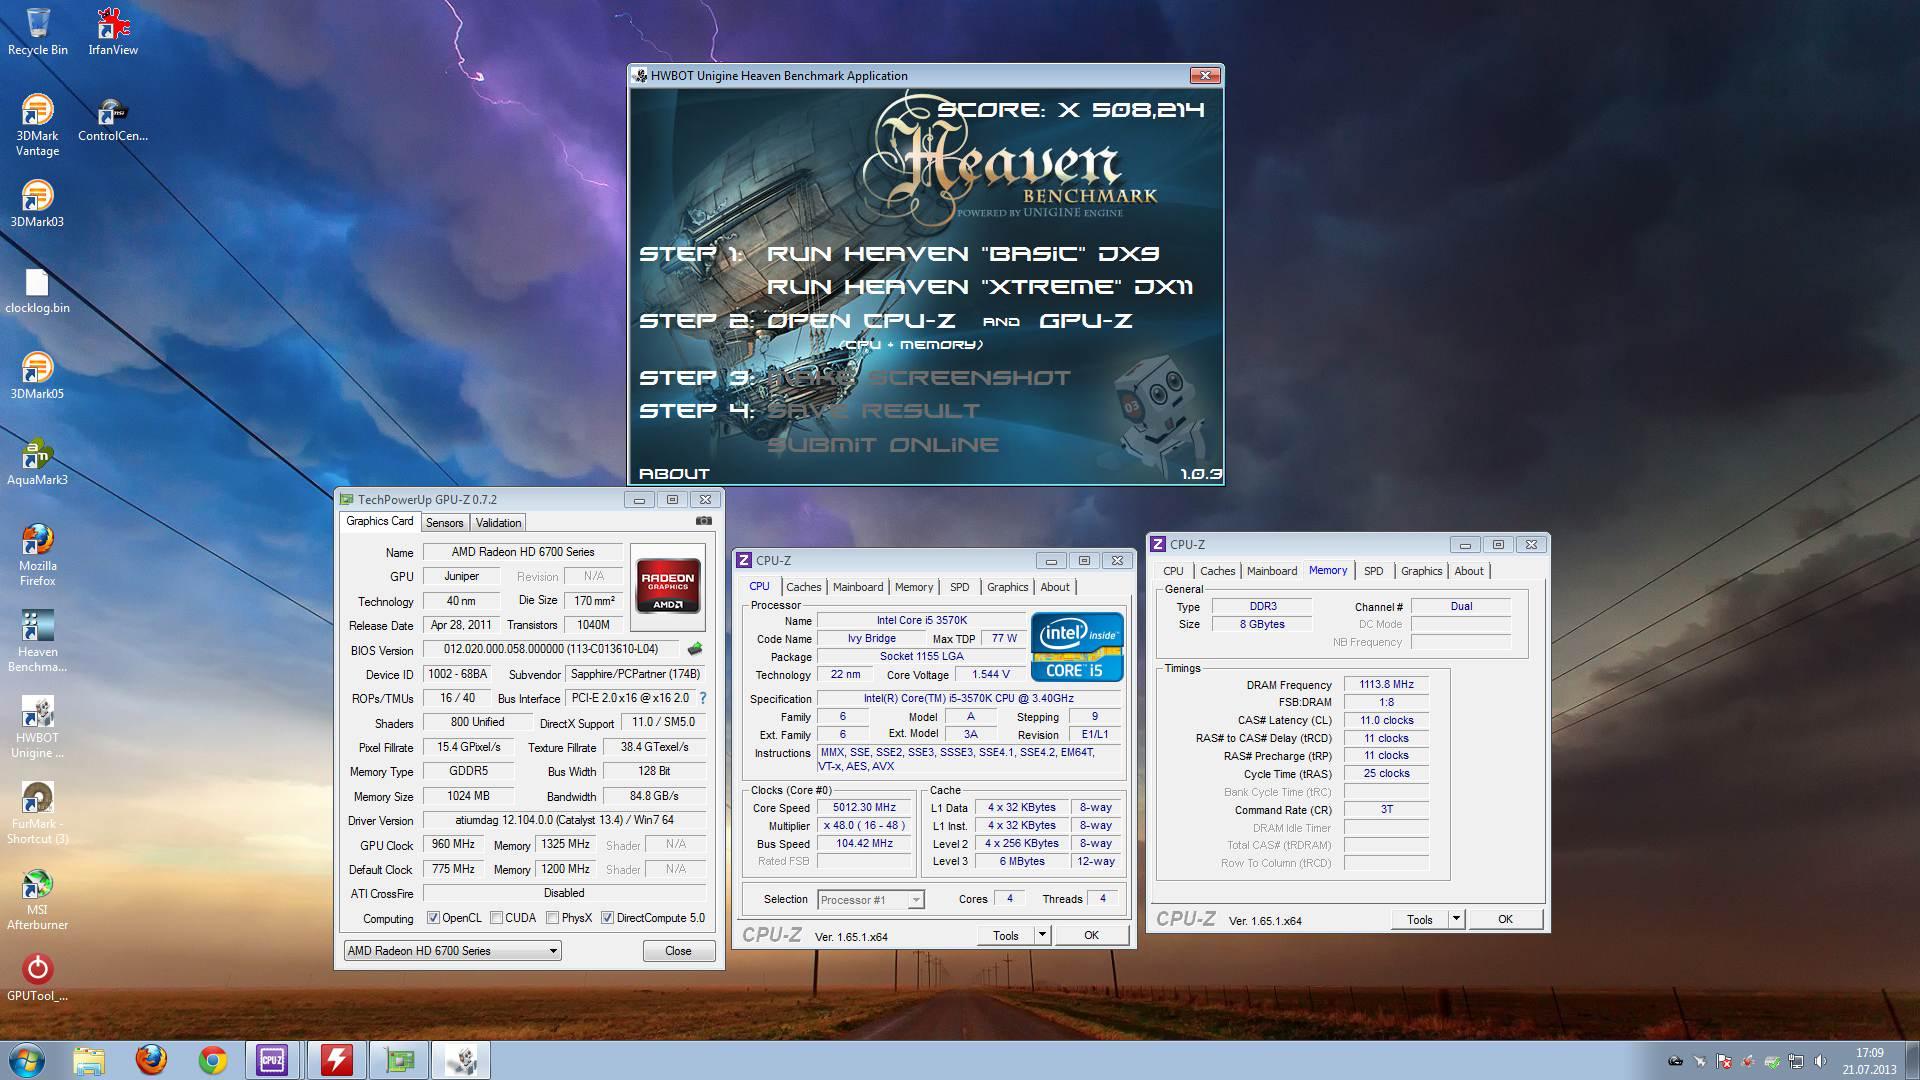Screen dimensions: 1920x1080
Task: Click Tools button in left CPU-Z window
Action: (x=1006, y=935)
